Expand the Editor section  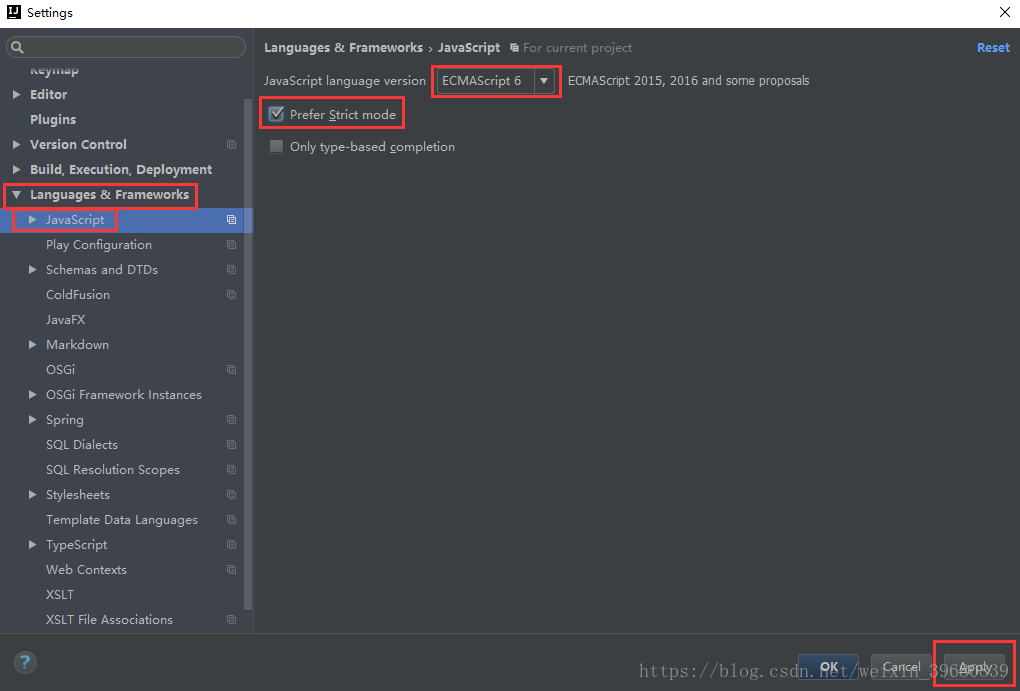click(17, 94)
